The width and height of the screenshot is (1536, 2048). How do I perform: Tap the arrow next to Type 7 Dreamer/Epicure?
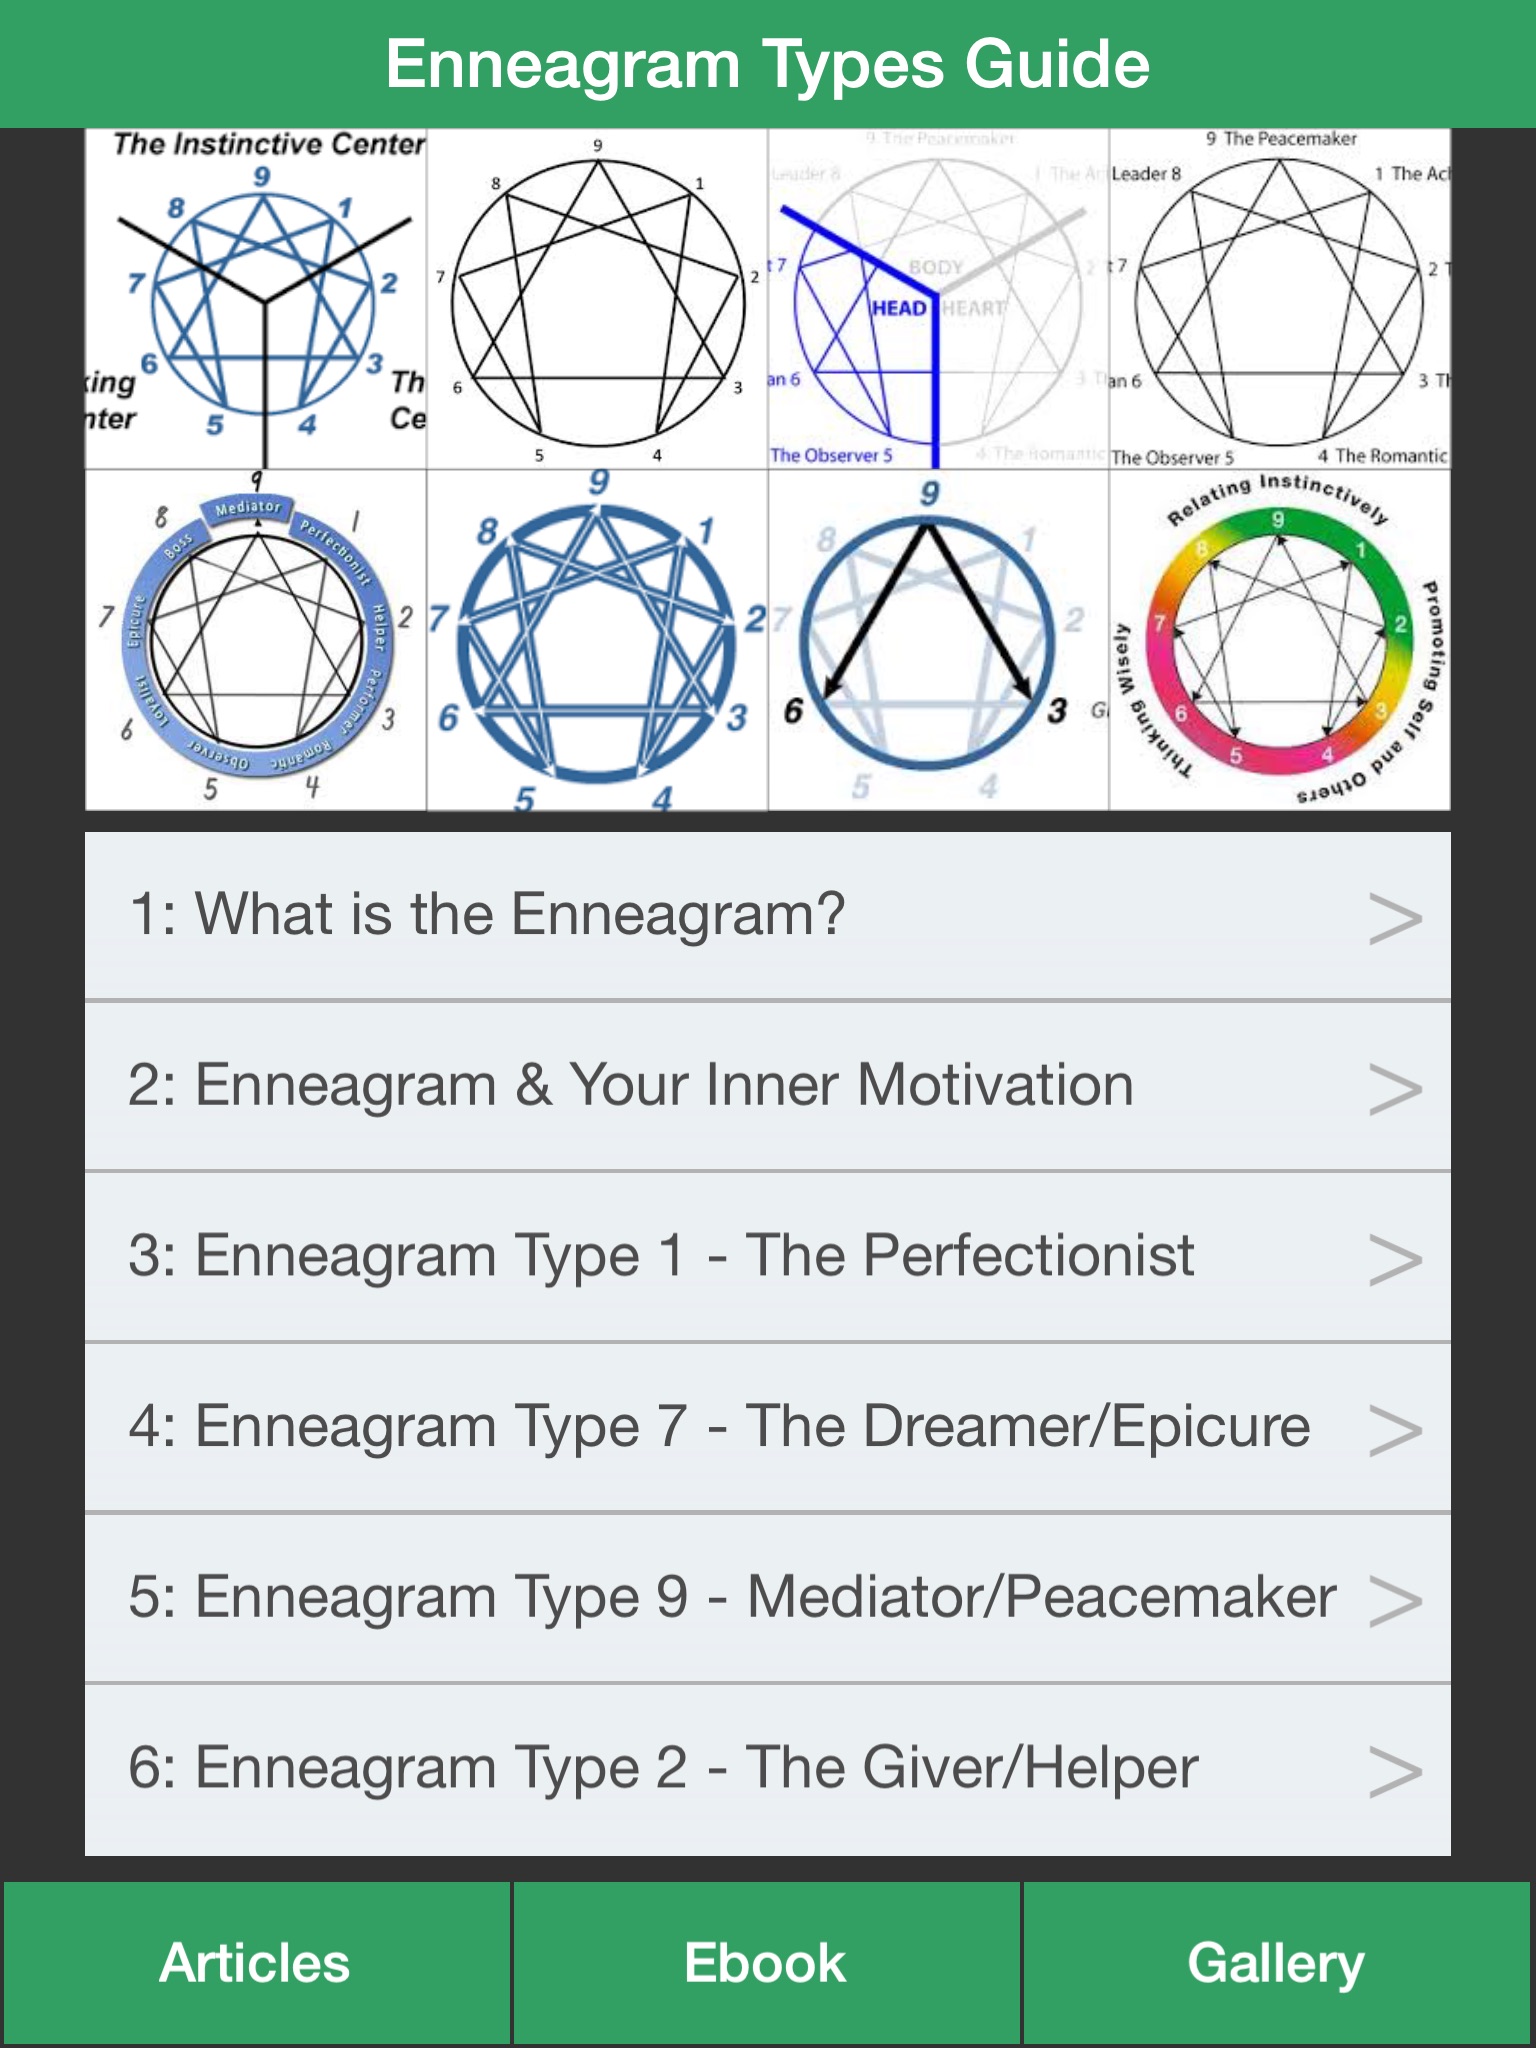click(x=1394, y=1430)
